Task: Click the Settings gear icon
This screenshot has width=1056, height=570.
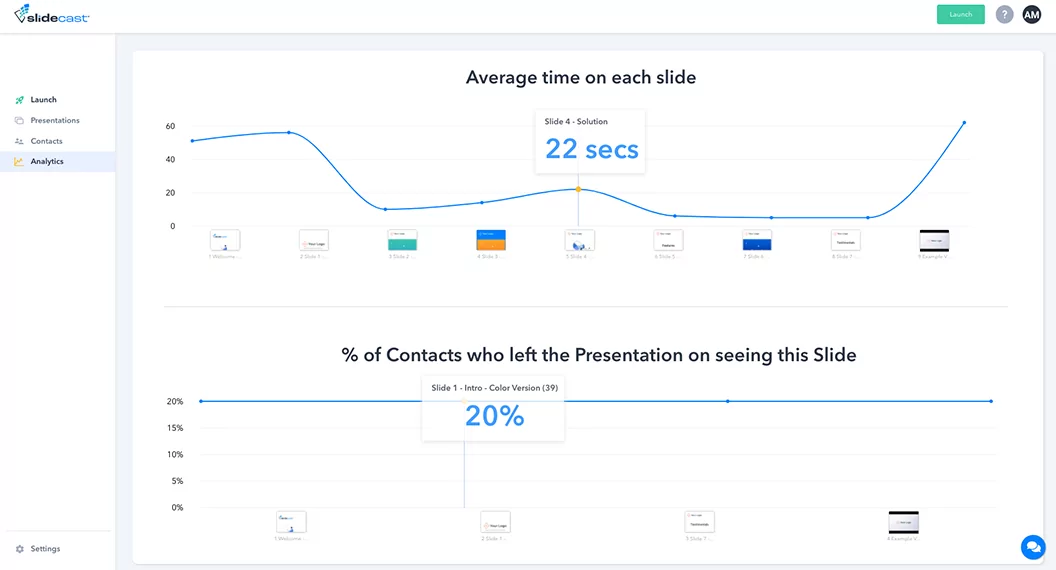Action: 20,549
